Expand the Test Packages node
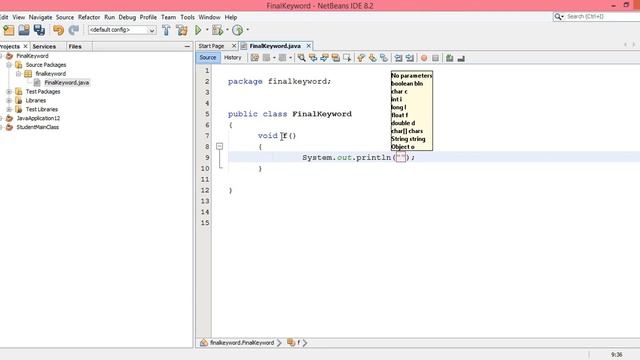Screen dimensions: 640x360 [9, 92]
